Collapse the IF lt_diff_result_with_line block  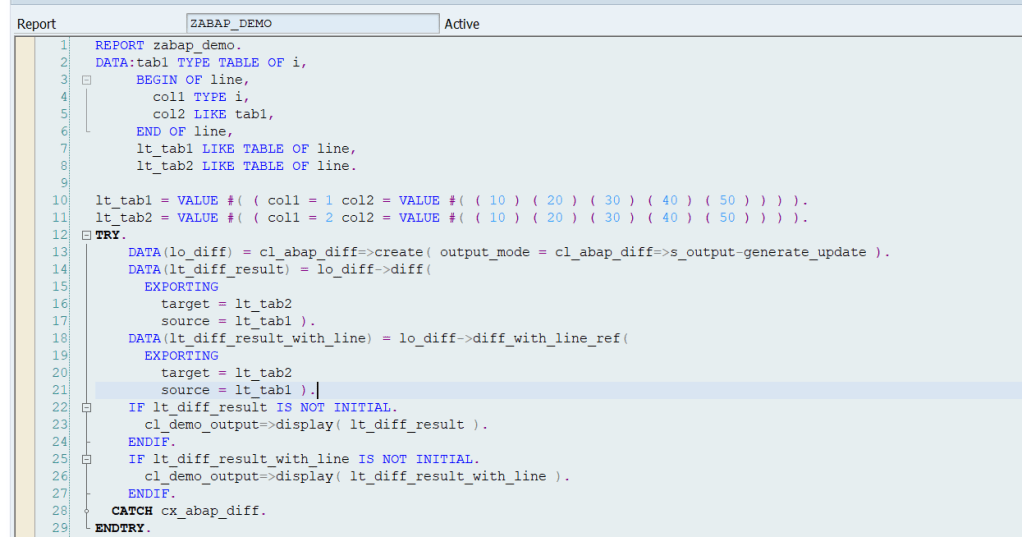click(x=86, y=459)
